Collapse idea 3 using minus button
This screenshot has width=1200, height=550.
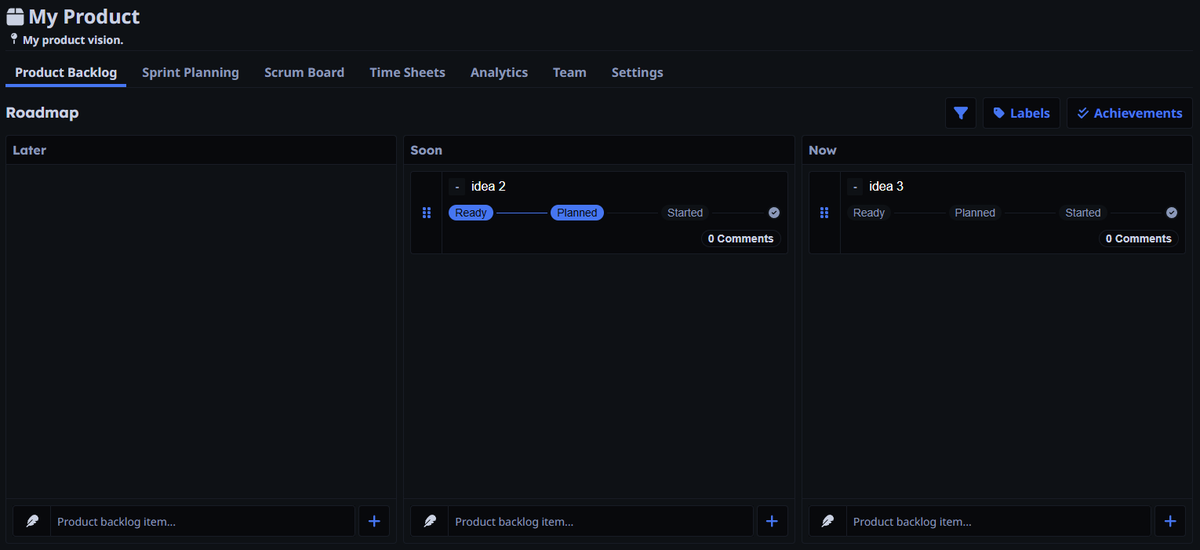click(855, 187)
